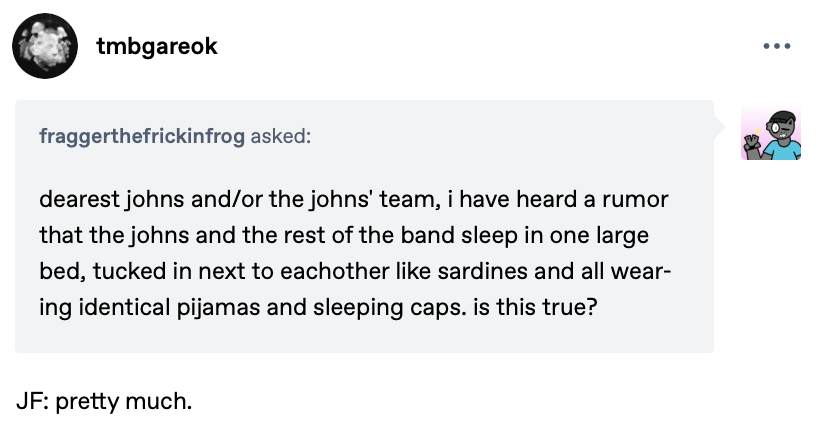This screenshot has height=442, width=820.
Task: Click the phrase 'is this true?'
Action: click(x=535, y=307)
